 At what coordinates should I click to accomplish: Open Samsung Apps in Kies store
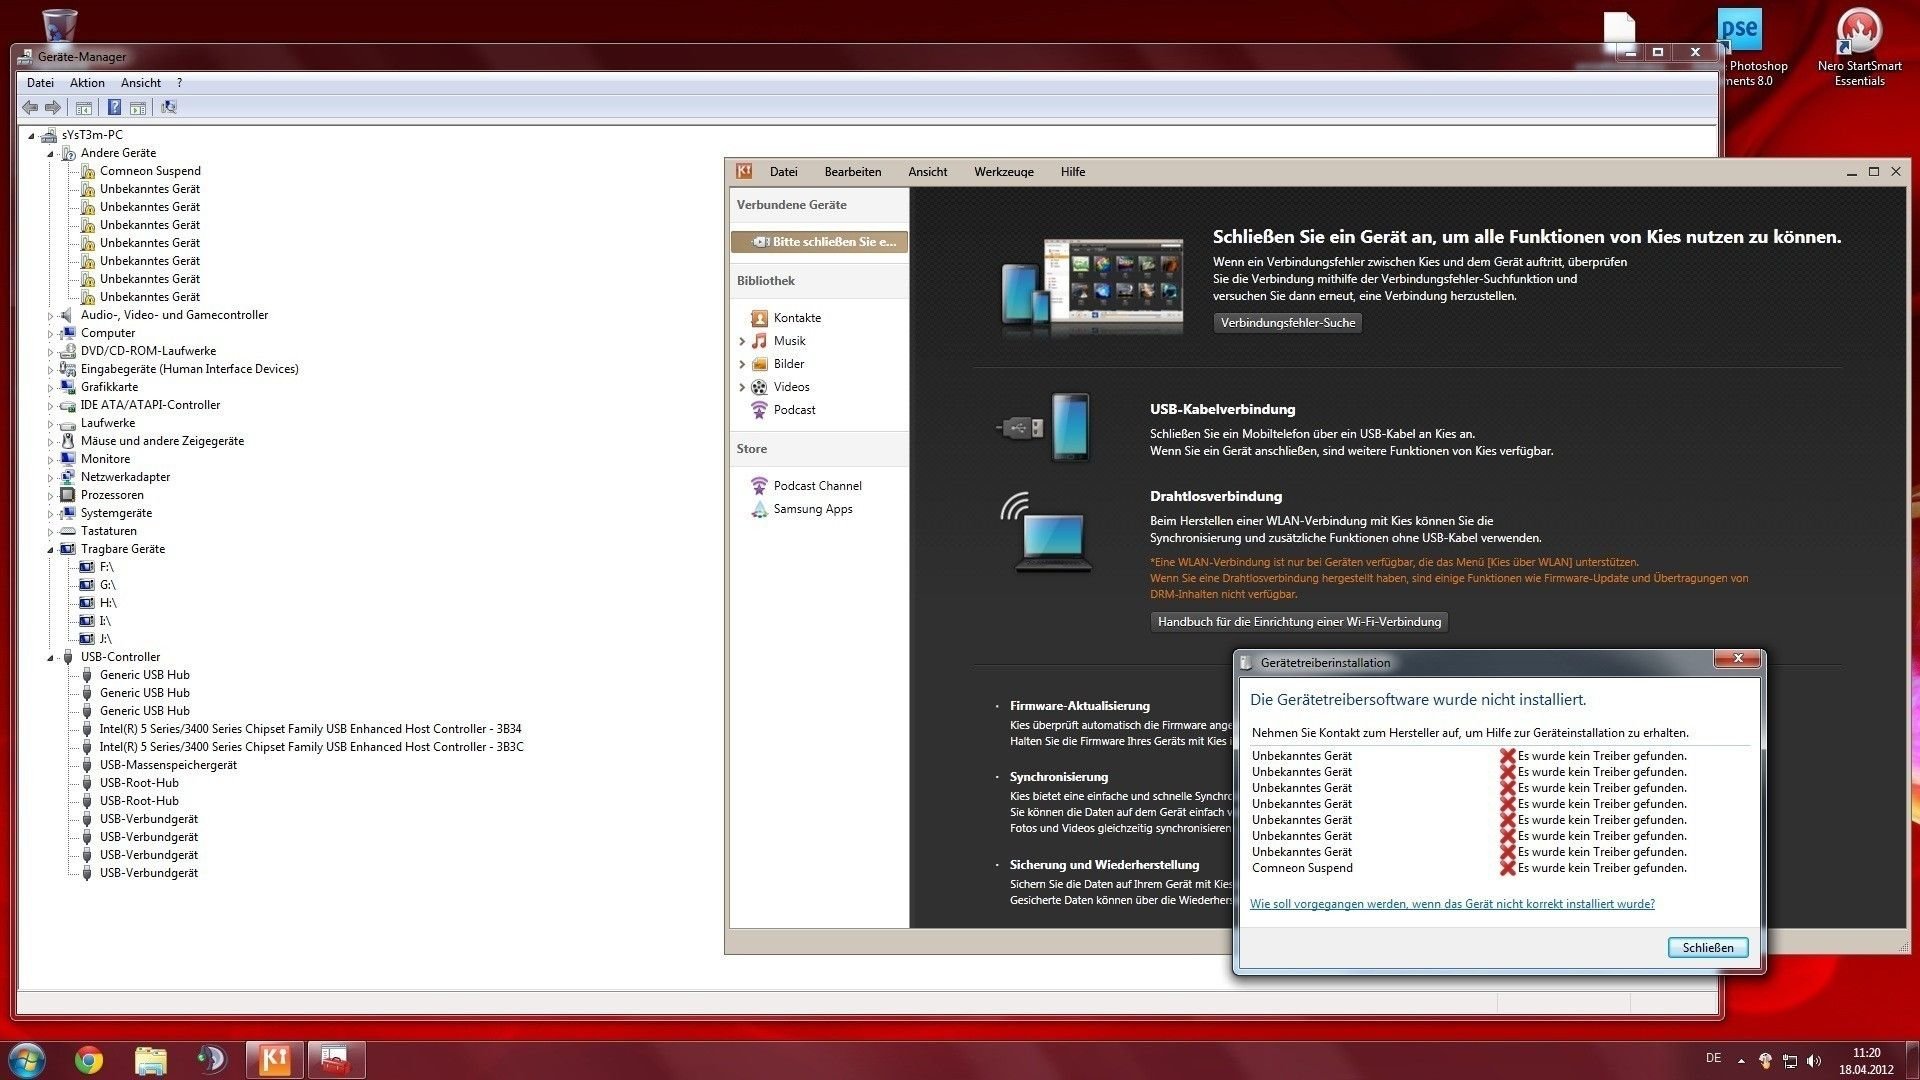click(x=813, y=509)
